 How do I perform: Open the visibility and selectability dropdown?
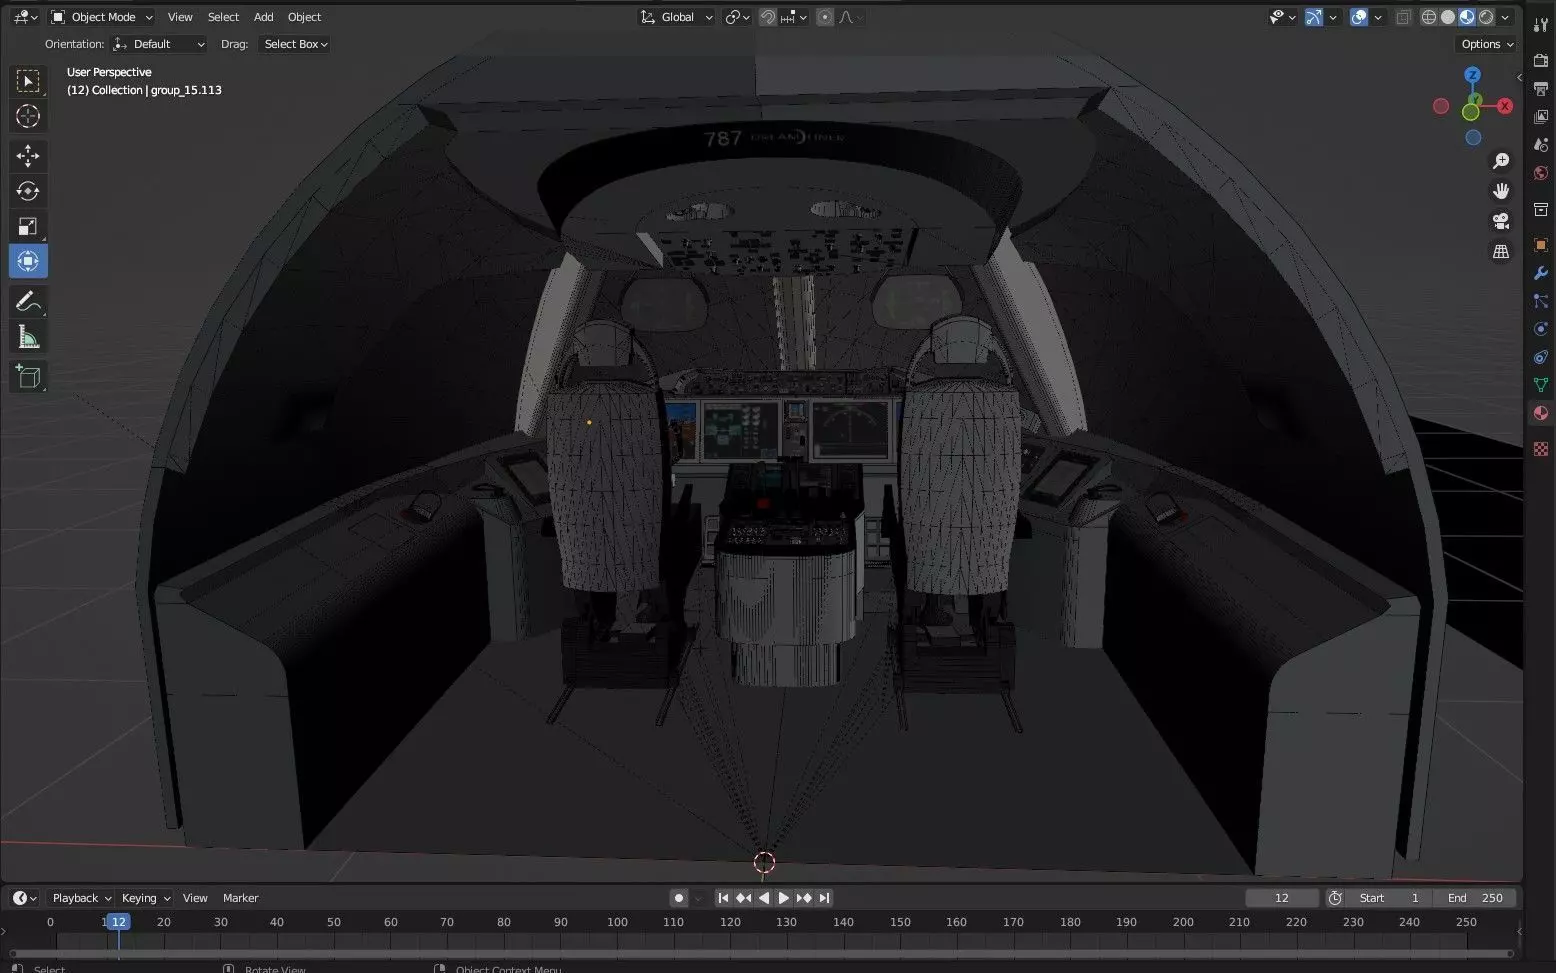click(1282, 17)
